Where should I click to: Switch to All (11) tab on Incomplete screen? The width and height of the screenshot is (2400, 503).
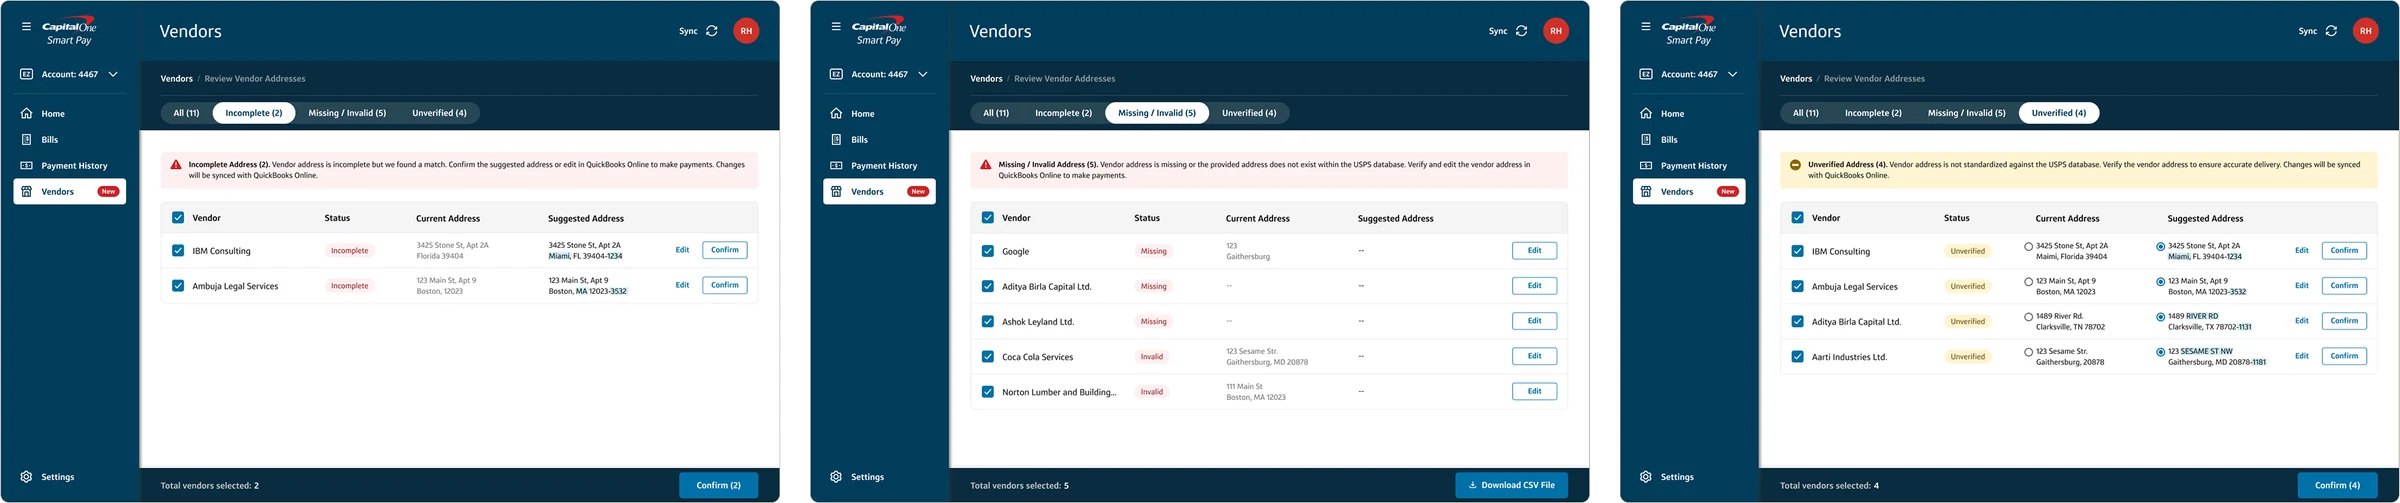point(186,113)
